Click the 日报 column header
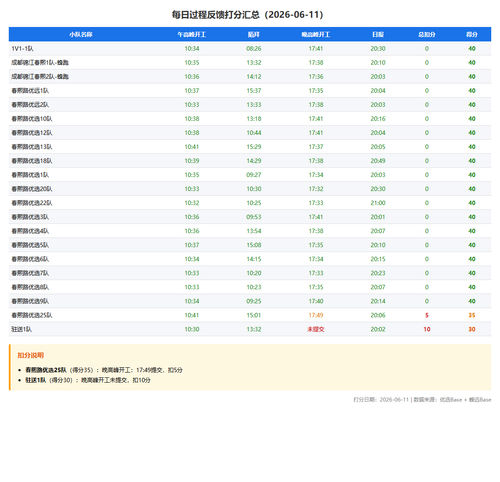 tap(378, 34)
